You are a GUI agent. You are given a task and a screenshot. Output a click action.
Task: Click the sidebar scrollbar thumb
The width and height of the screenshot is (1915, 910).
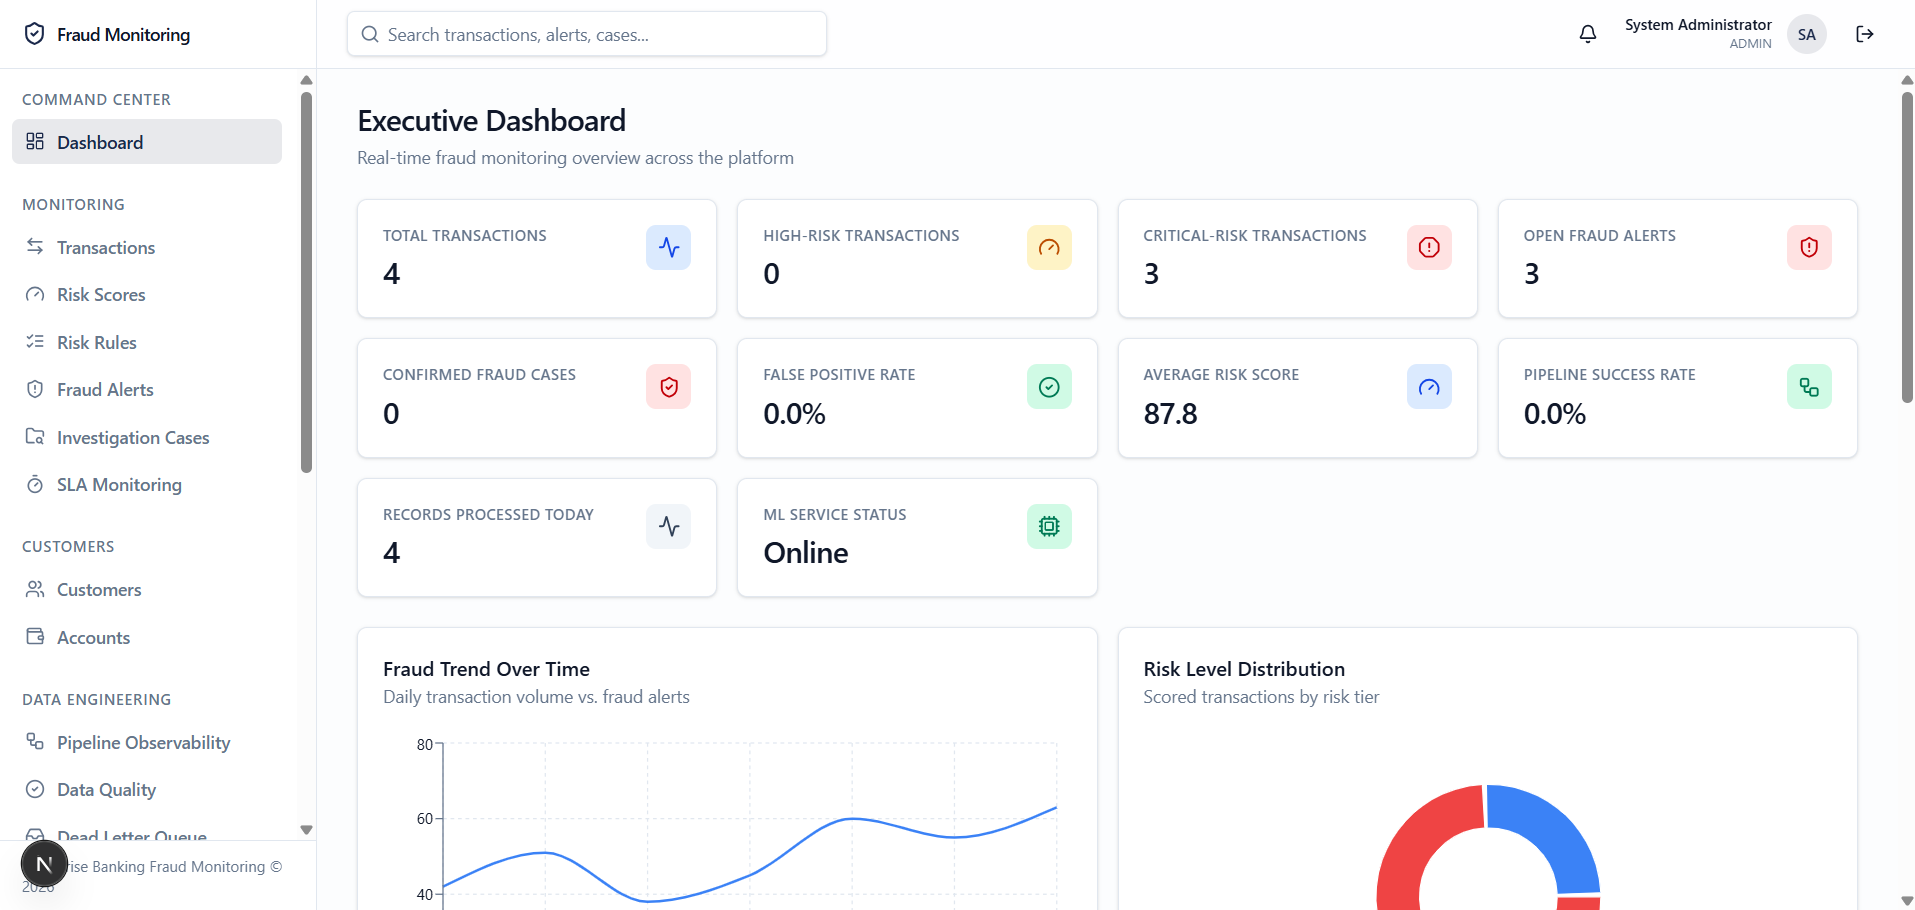(x=306, y=282)
